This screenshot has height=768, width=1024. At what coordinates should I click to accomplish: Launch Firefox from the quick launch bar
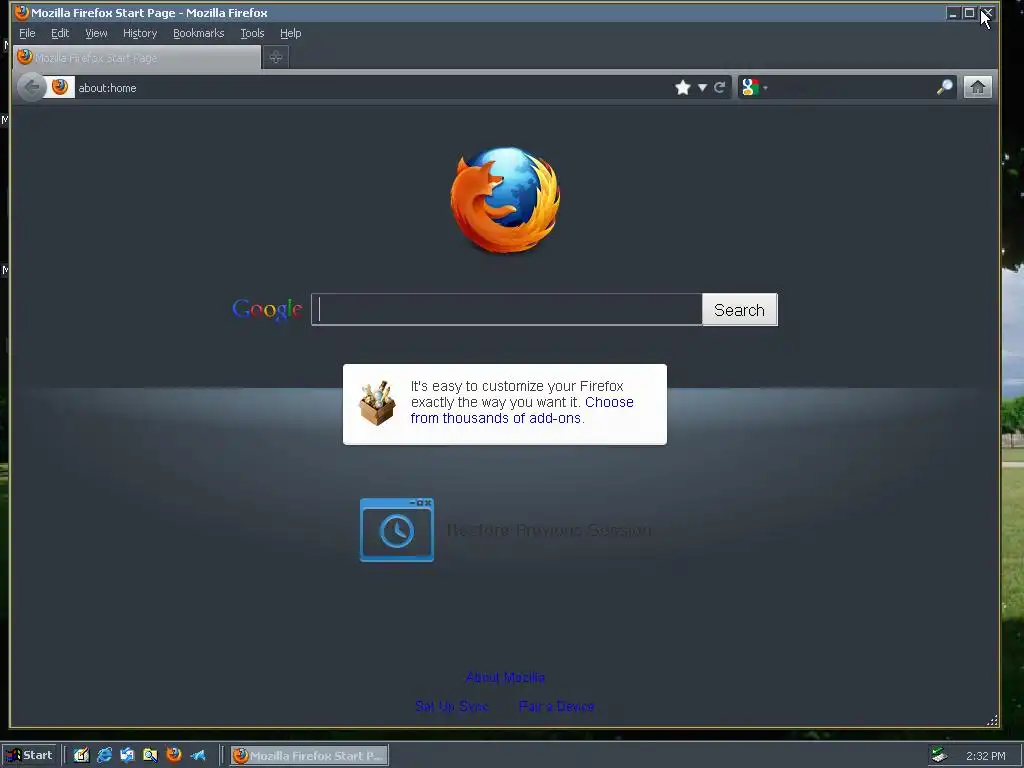click(174, 755)
